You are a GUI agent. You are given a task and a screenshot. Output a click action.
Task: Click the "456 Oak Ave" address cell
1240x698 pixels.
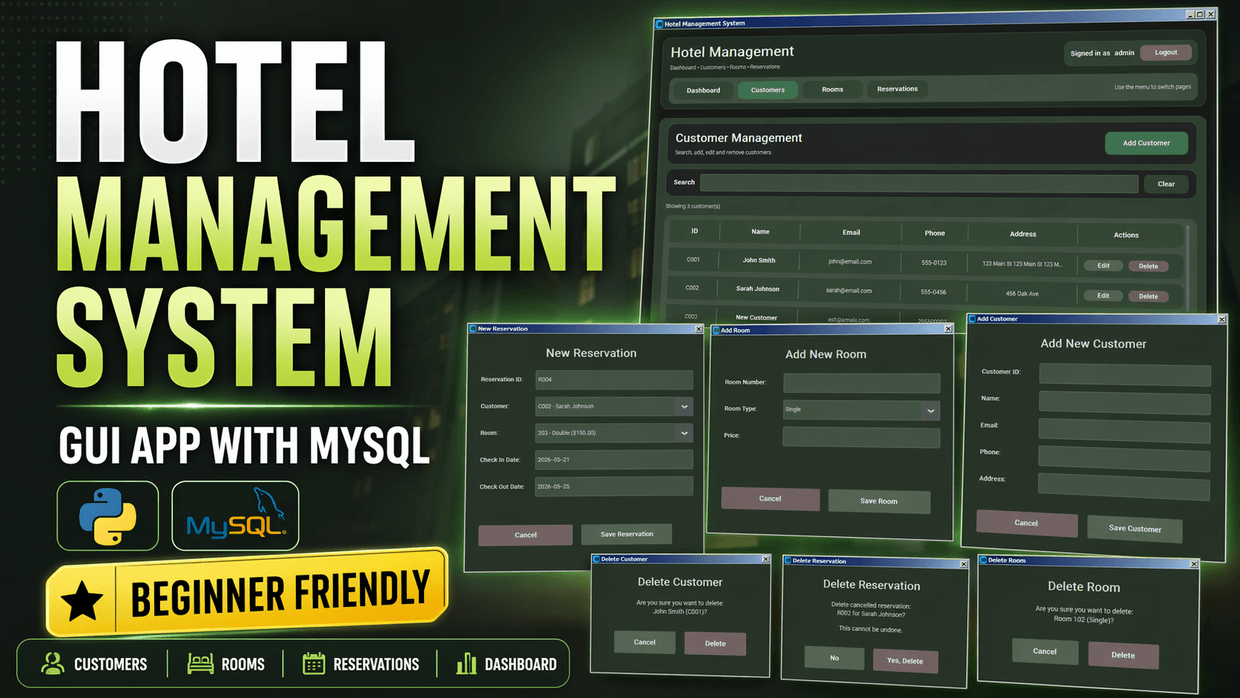1022,294
